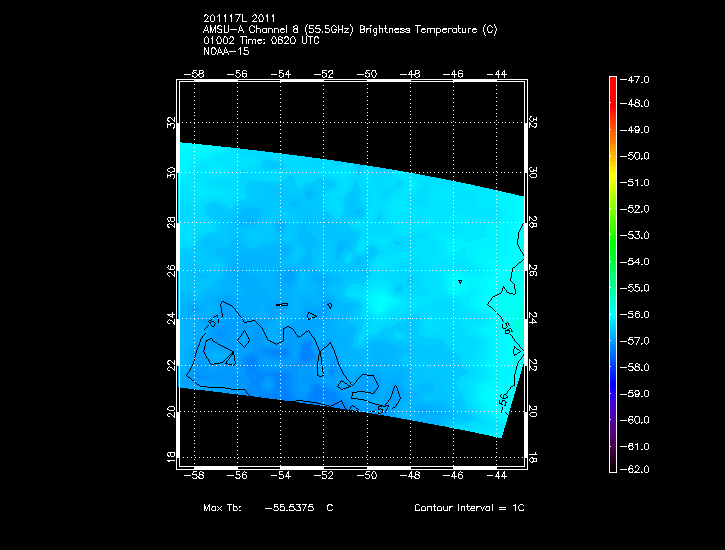Click the -50 longitude label on the top axis
The height and width of the screenshot is (550, 725).
click(368, 73)
